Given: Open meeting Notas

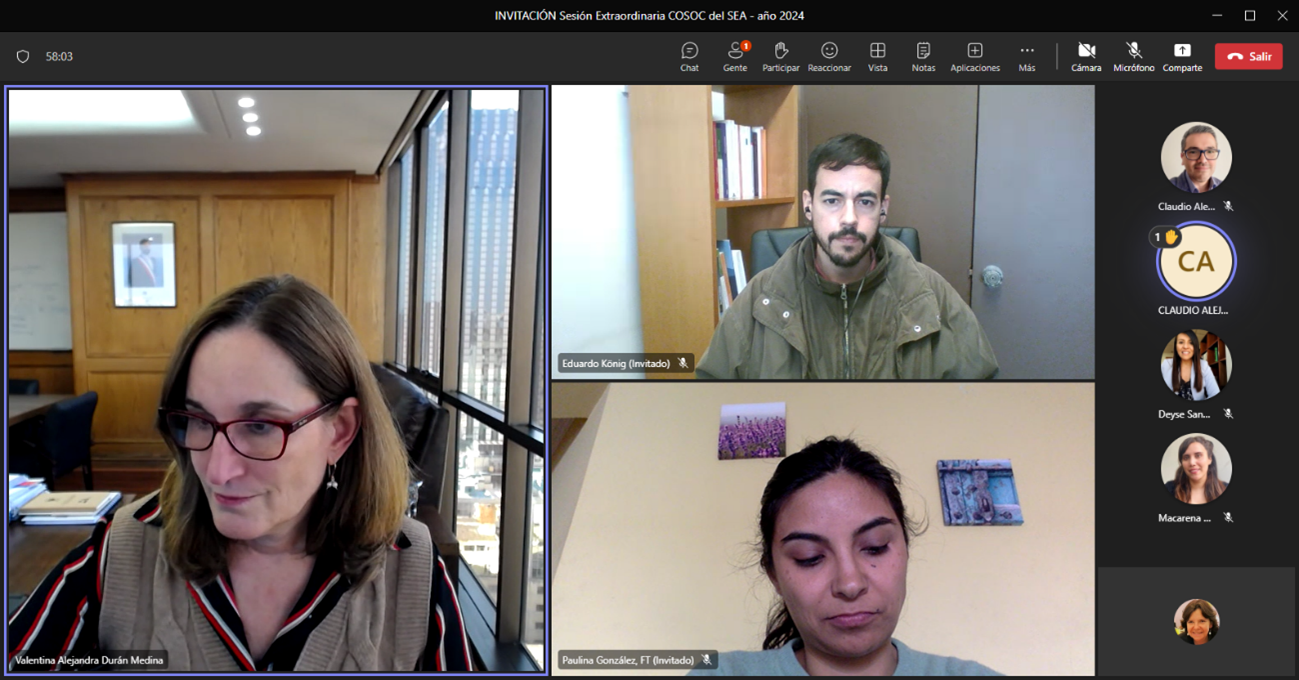Looking at the screenshot, I should (x=923, y=56).
